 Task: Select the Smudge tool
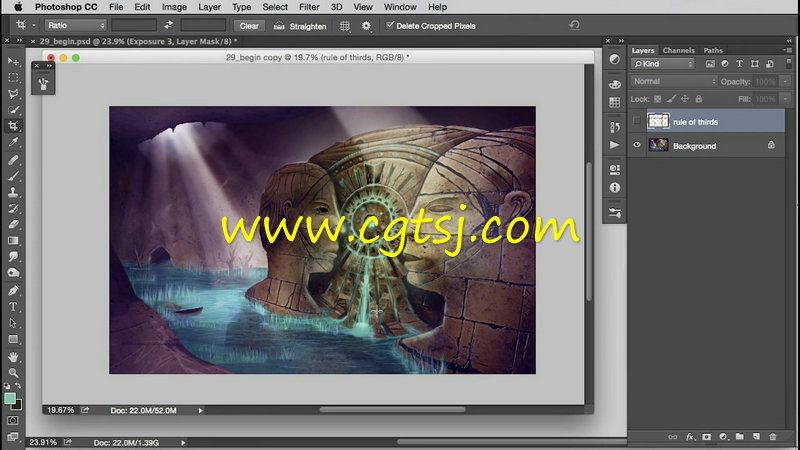[13, 257]
